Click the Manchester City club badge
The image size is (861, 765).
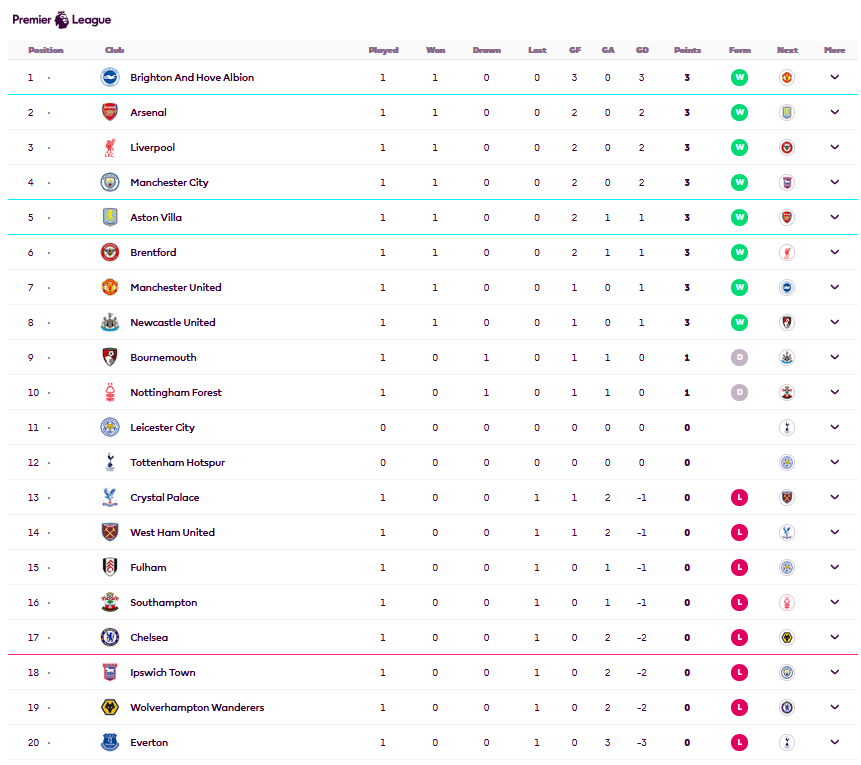pyautogui.click(x=110, y=182)
